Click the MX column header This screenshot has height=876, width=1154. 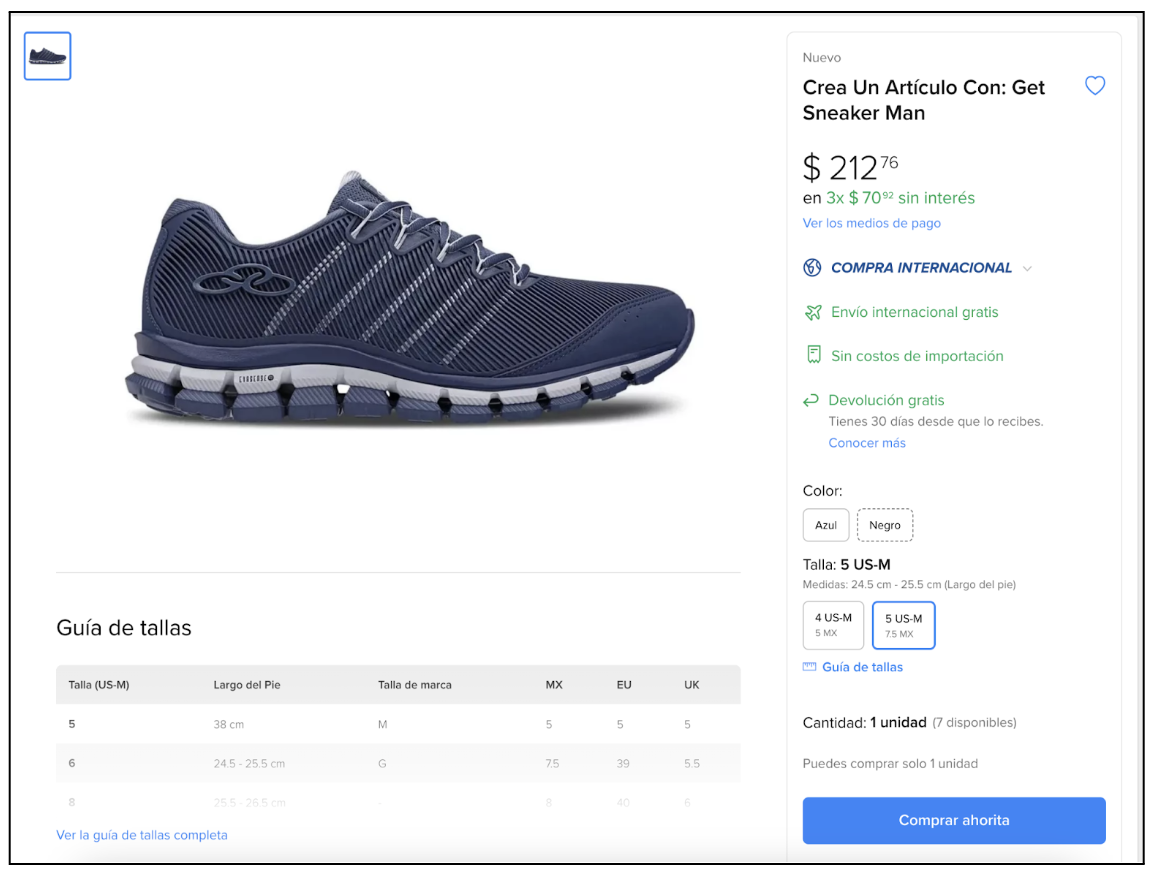553,685
